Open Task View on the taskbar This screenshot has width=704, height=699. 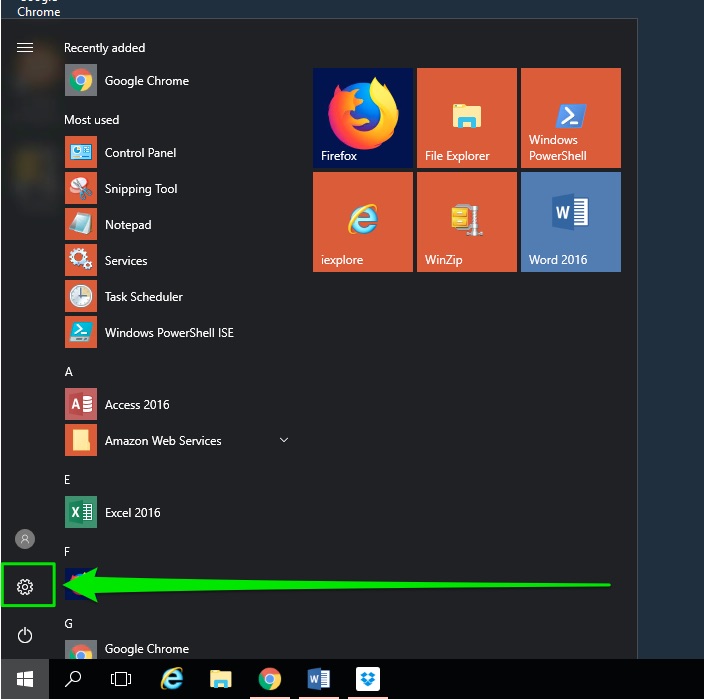coord(121,679)
